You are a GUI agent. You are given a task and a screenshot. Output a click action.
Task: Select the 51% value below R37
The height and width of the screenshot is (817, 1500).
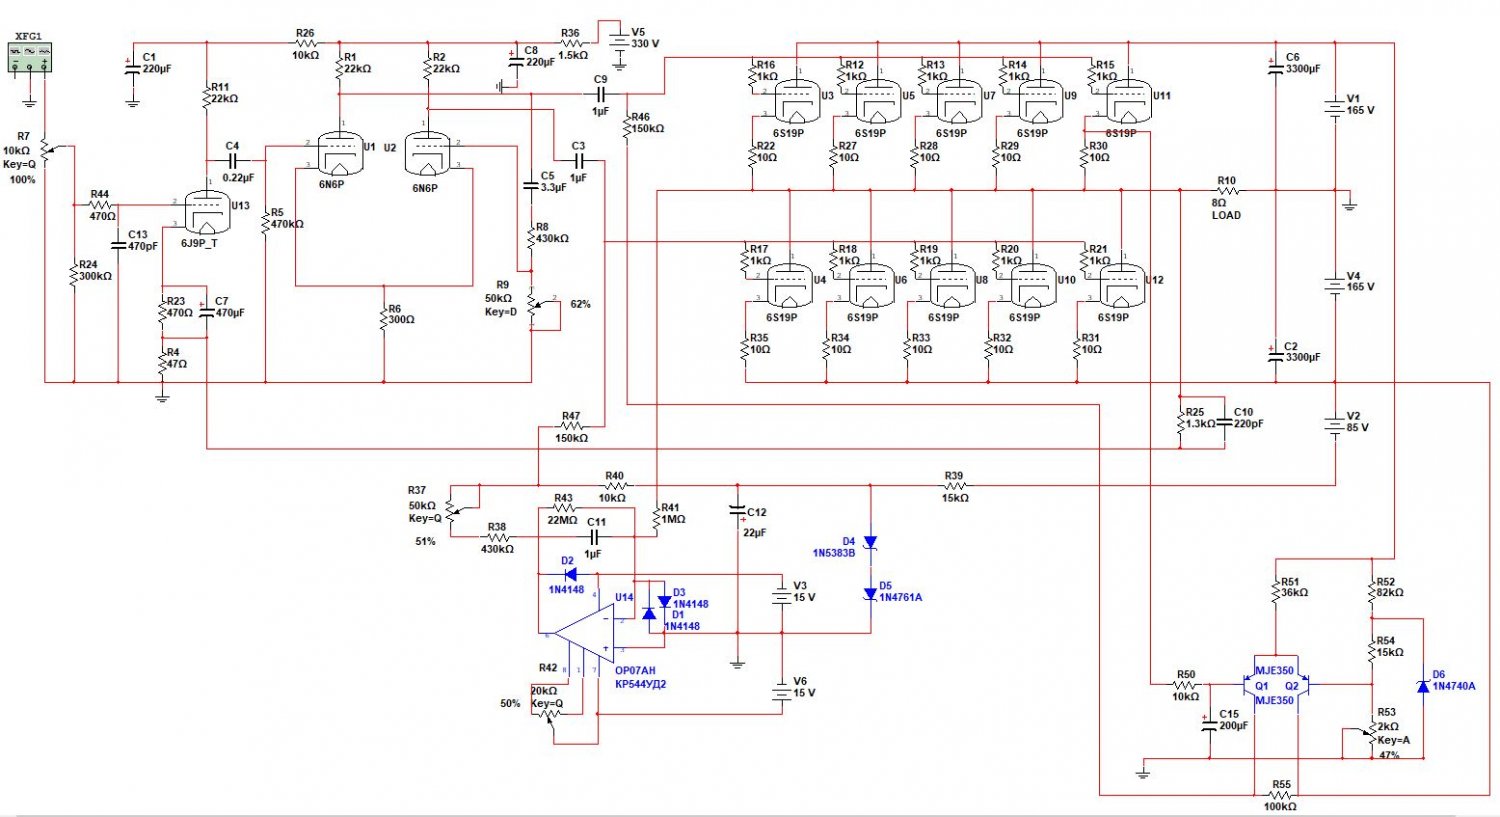(425, 541)
